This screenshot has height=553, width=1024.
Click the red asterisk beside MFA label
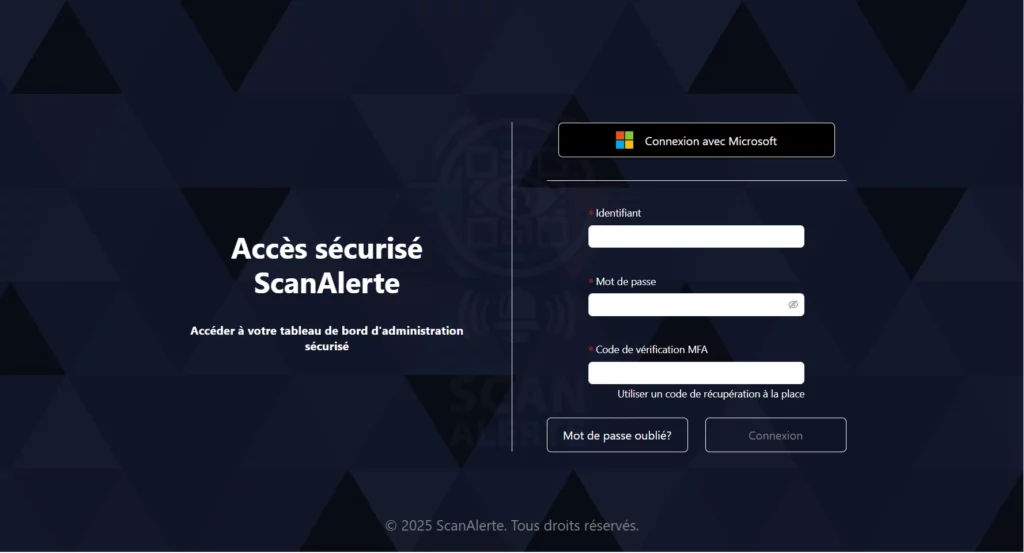(x=591, y=349)
